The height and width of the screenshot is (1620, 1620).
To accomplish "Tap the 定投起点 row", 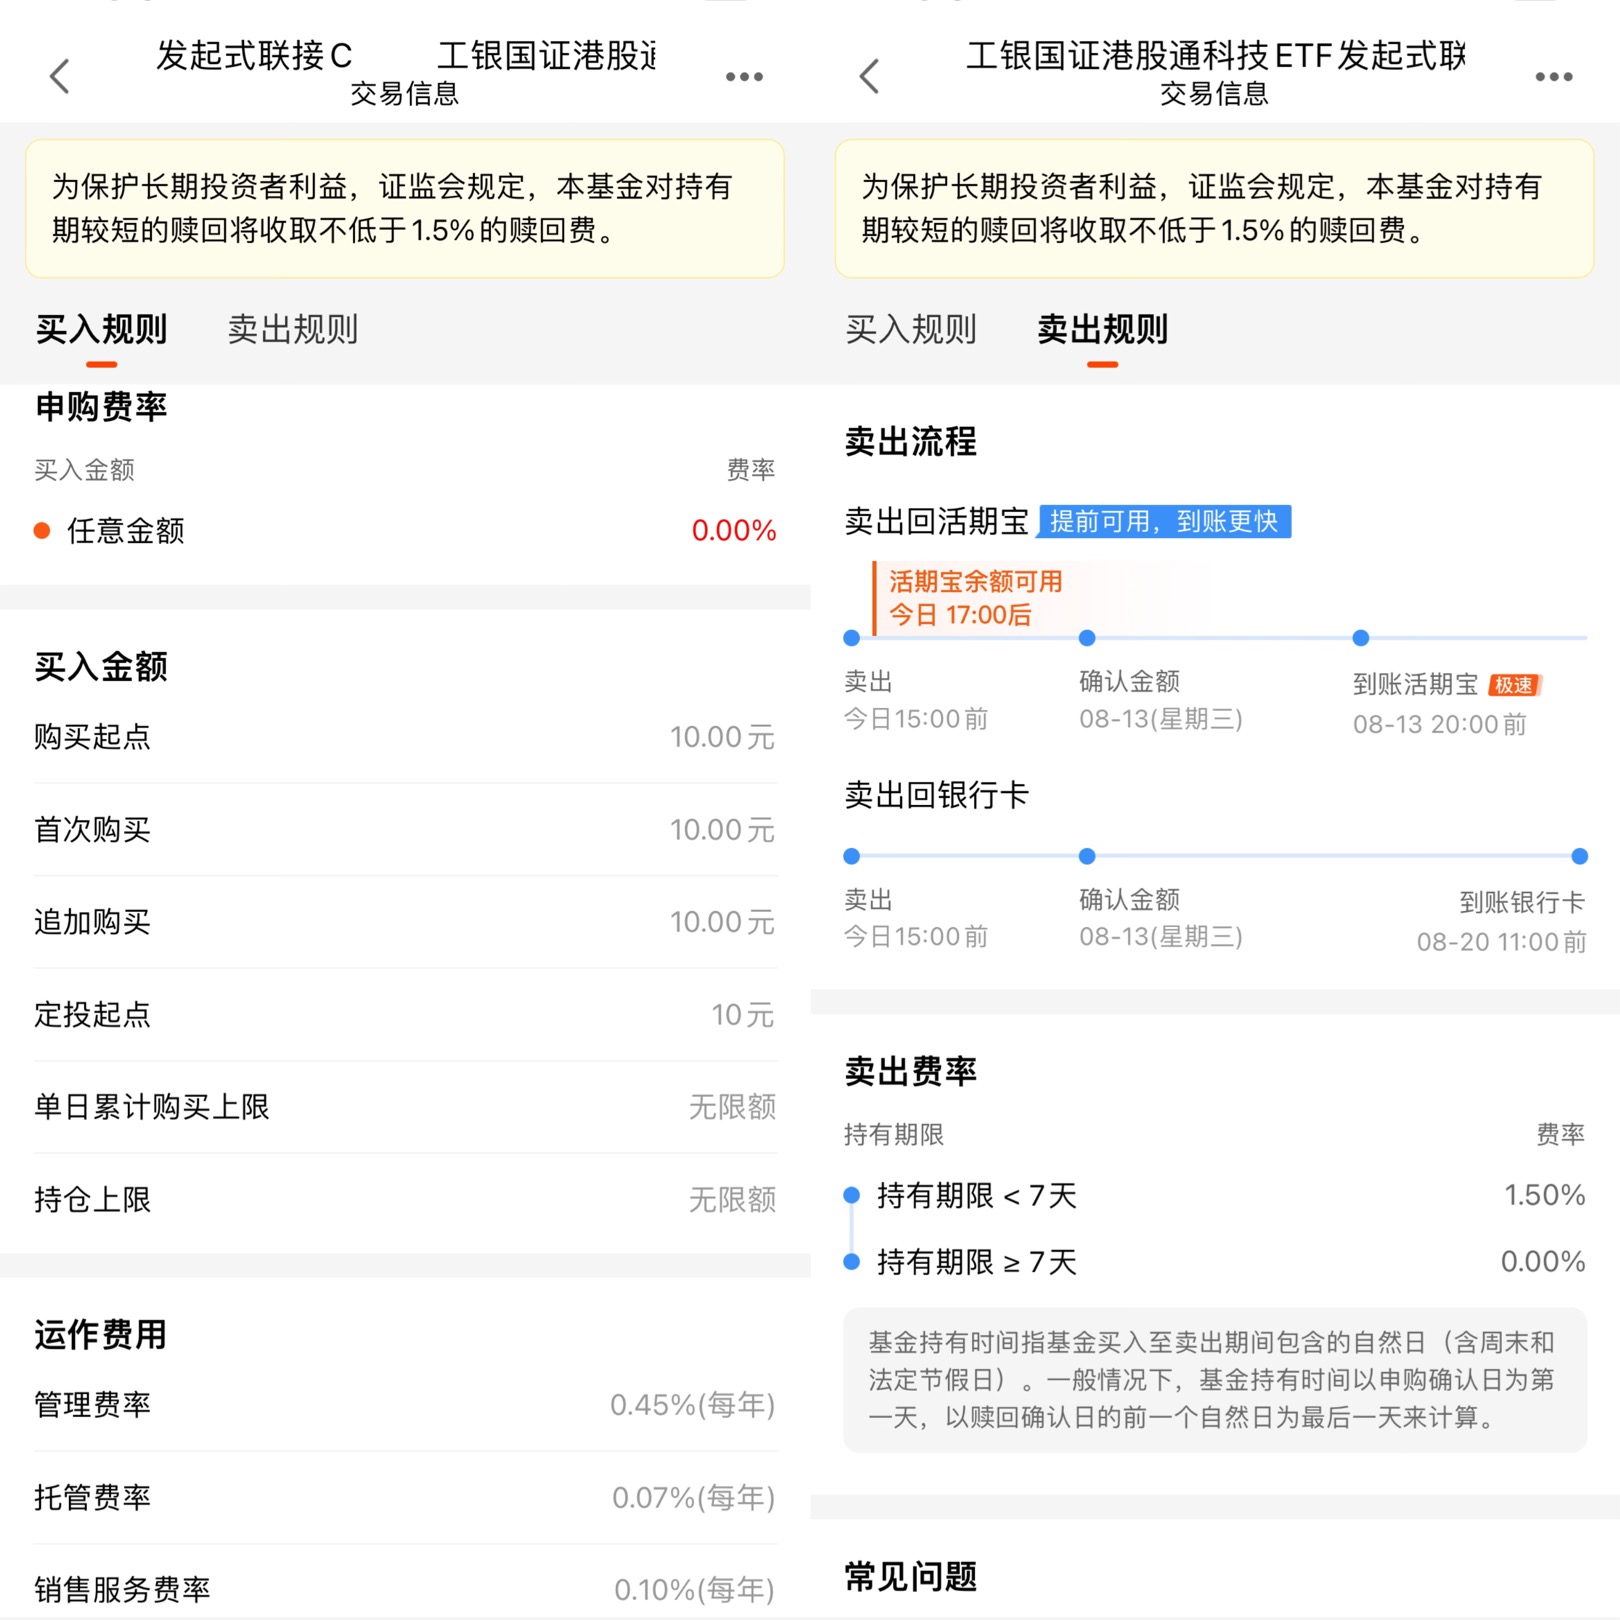I will (x=405, y=1014).
